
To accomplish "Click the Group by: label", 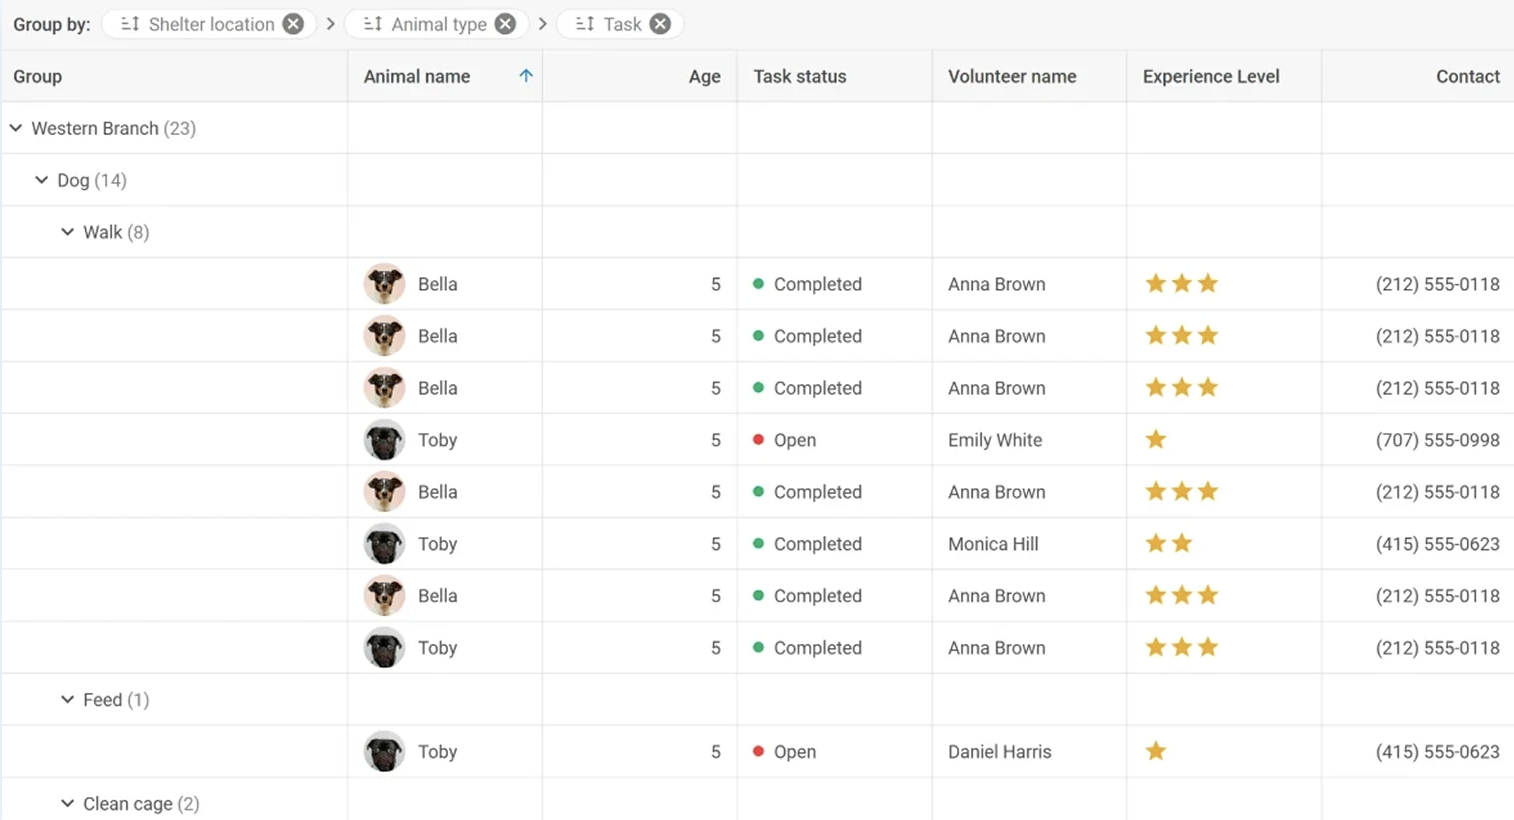I will pyautogui.click(x=52, y=24).
